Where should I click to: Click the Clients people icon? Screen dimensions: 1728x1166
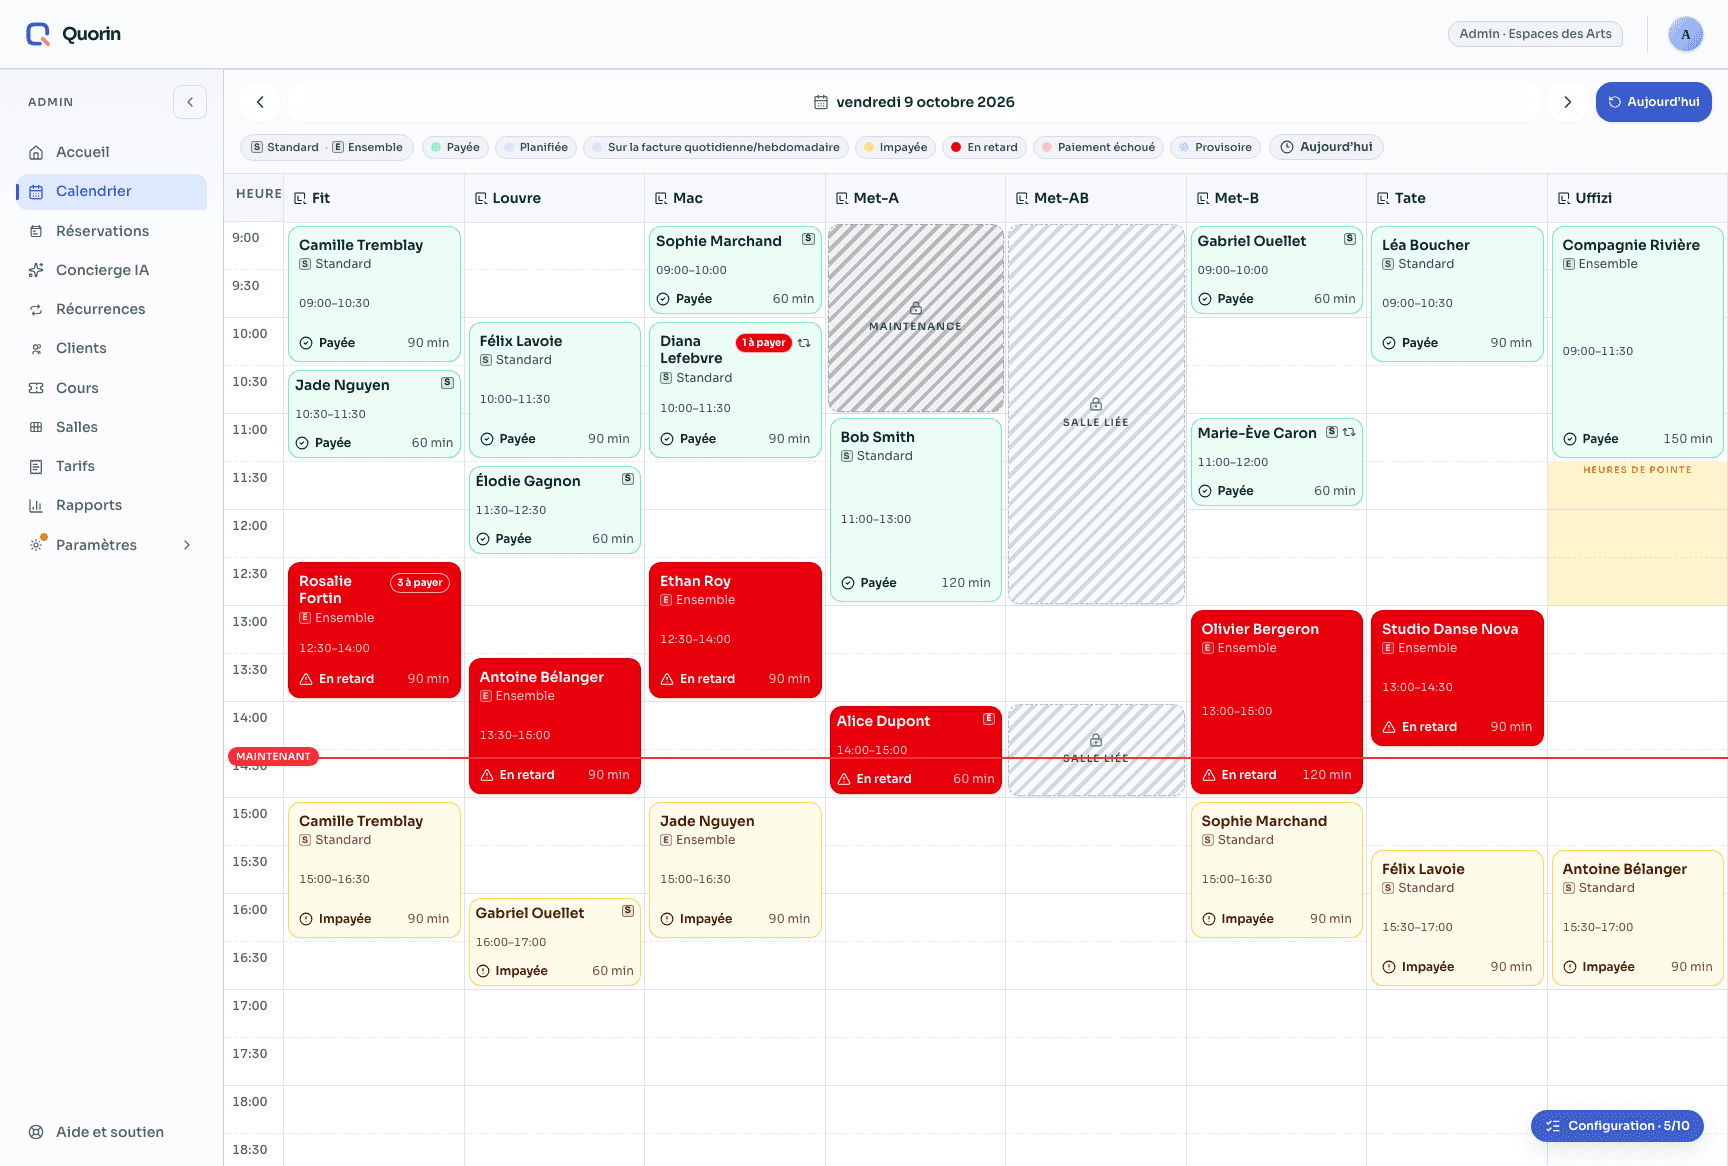click(x=36, y=349)
